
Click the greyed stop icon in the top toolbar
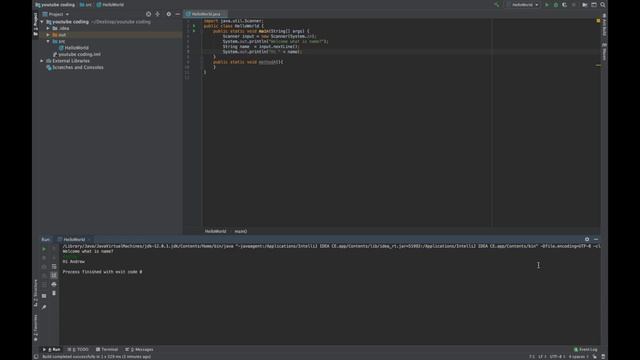[x=574, y=5]
